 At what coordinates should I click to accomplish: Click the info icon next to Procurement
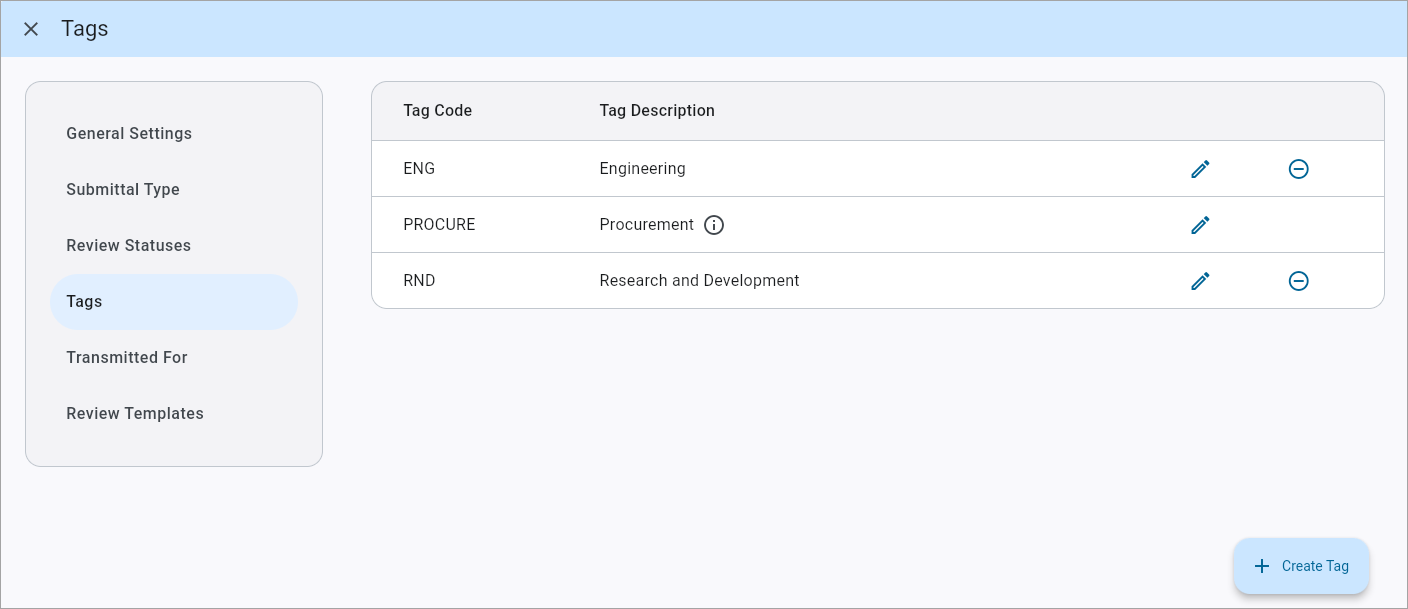713,224
